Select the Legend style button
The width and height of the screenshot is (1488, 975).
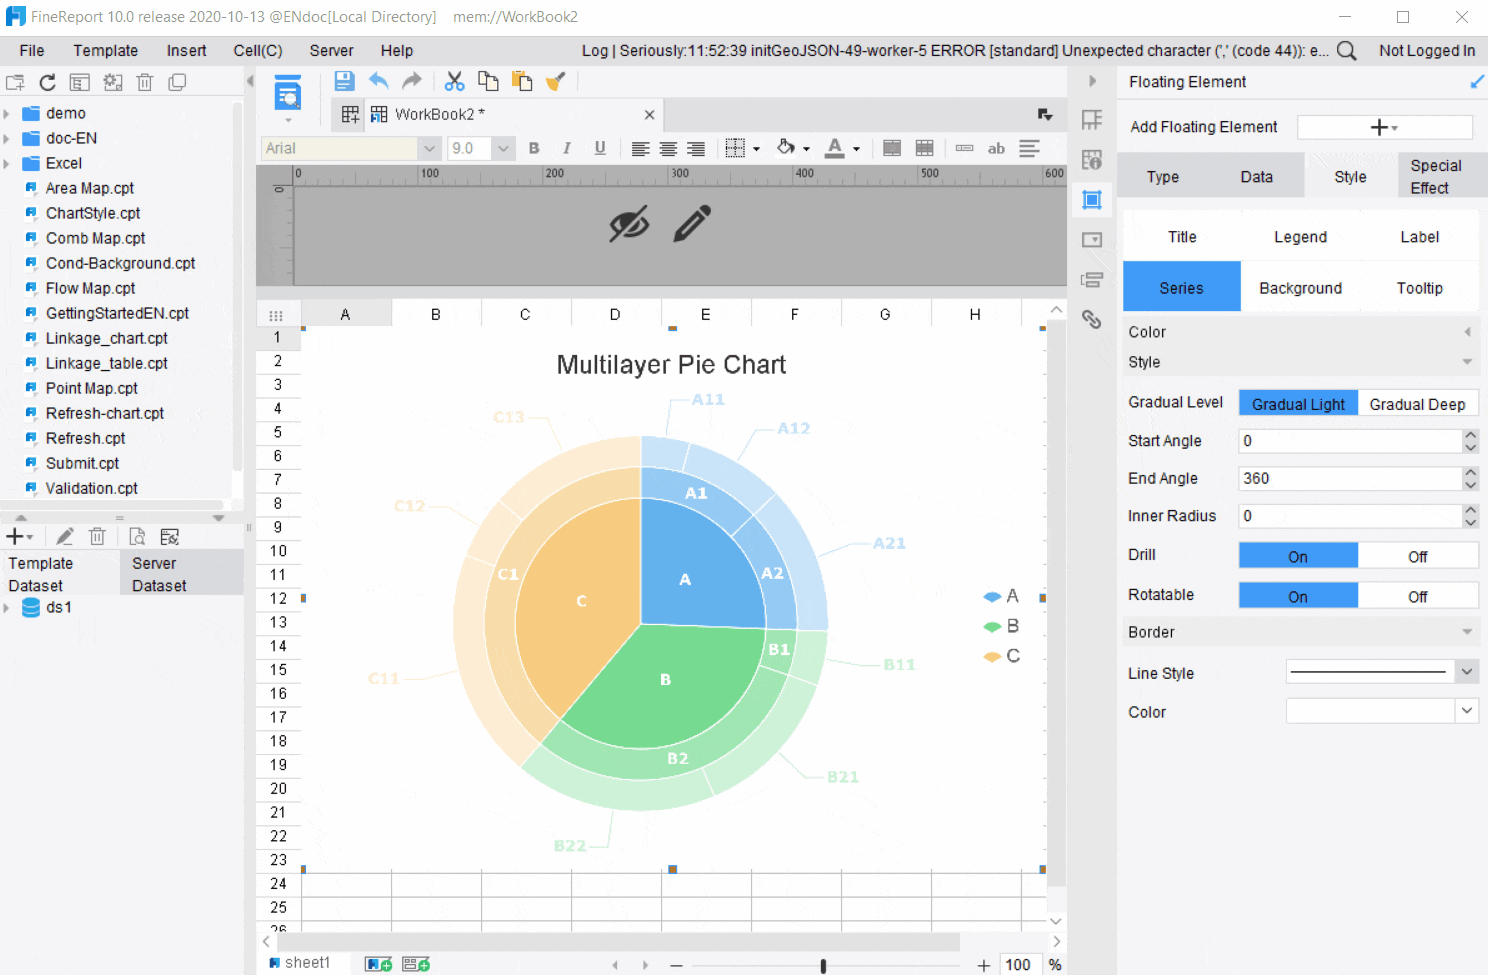[x=1300, y=237]
